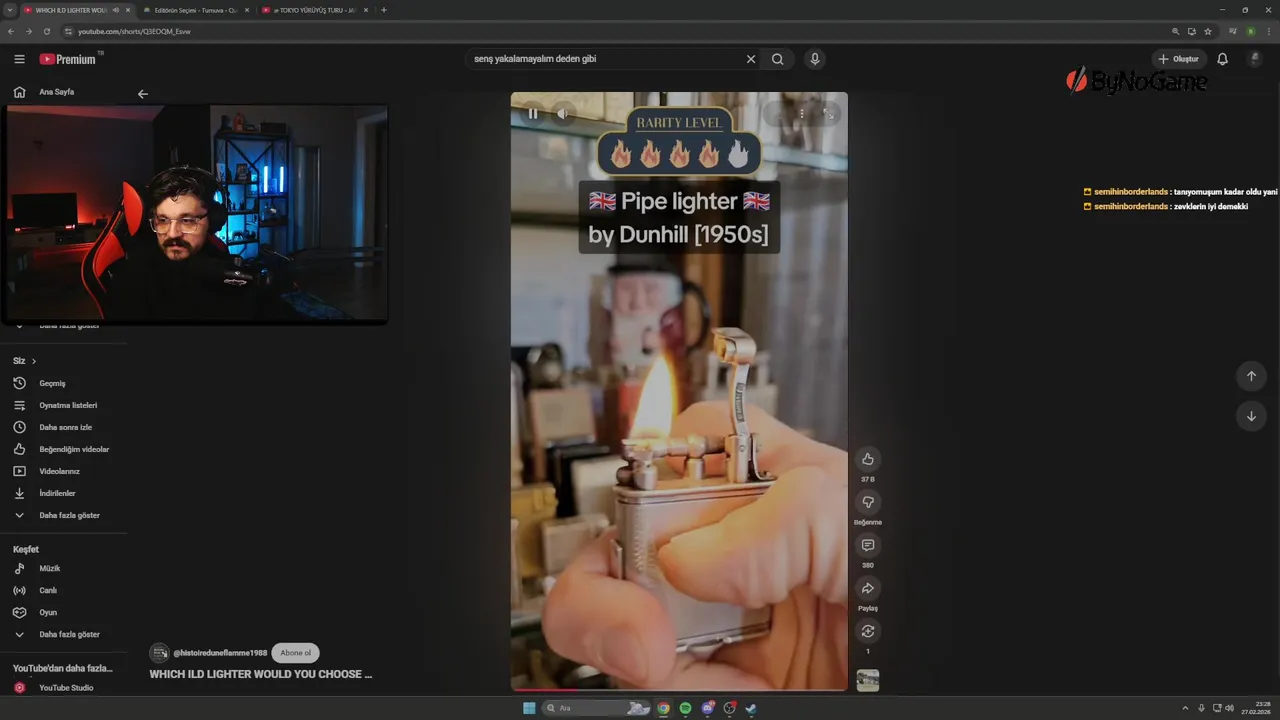
Task: Open Steam from the taskbar
Action: (x=751, y=708)
